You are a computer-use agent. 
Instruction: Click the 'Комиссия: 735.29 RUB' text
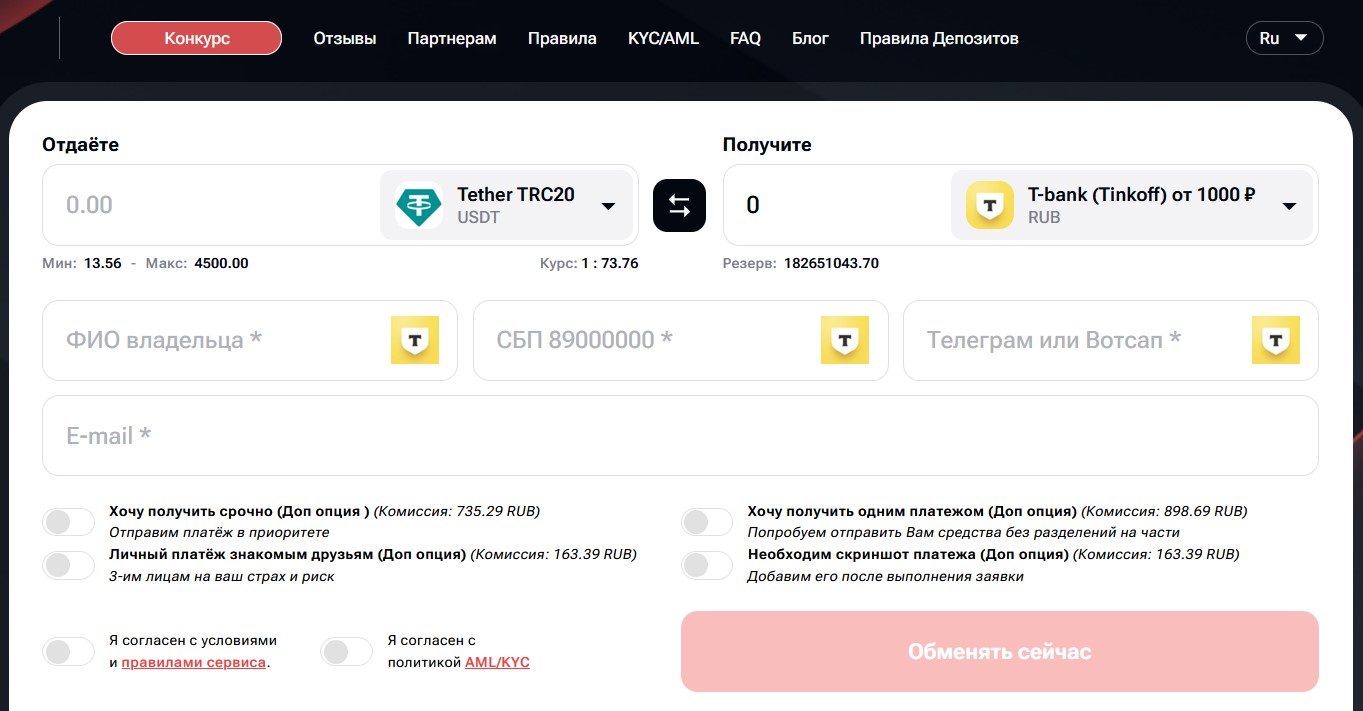click(457, 511)
